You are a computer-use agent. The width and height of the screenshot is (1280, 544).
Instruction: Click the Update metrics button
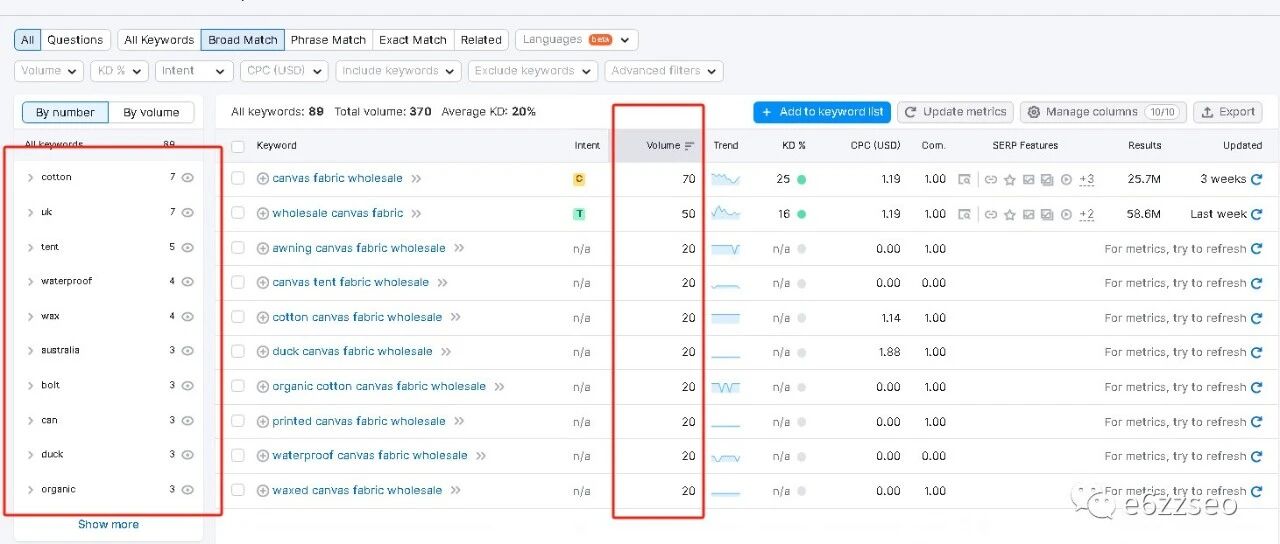point(955,112)
